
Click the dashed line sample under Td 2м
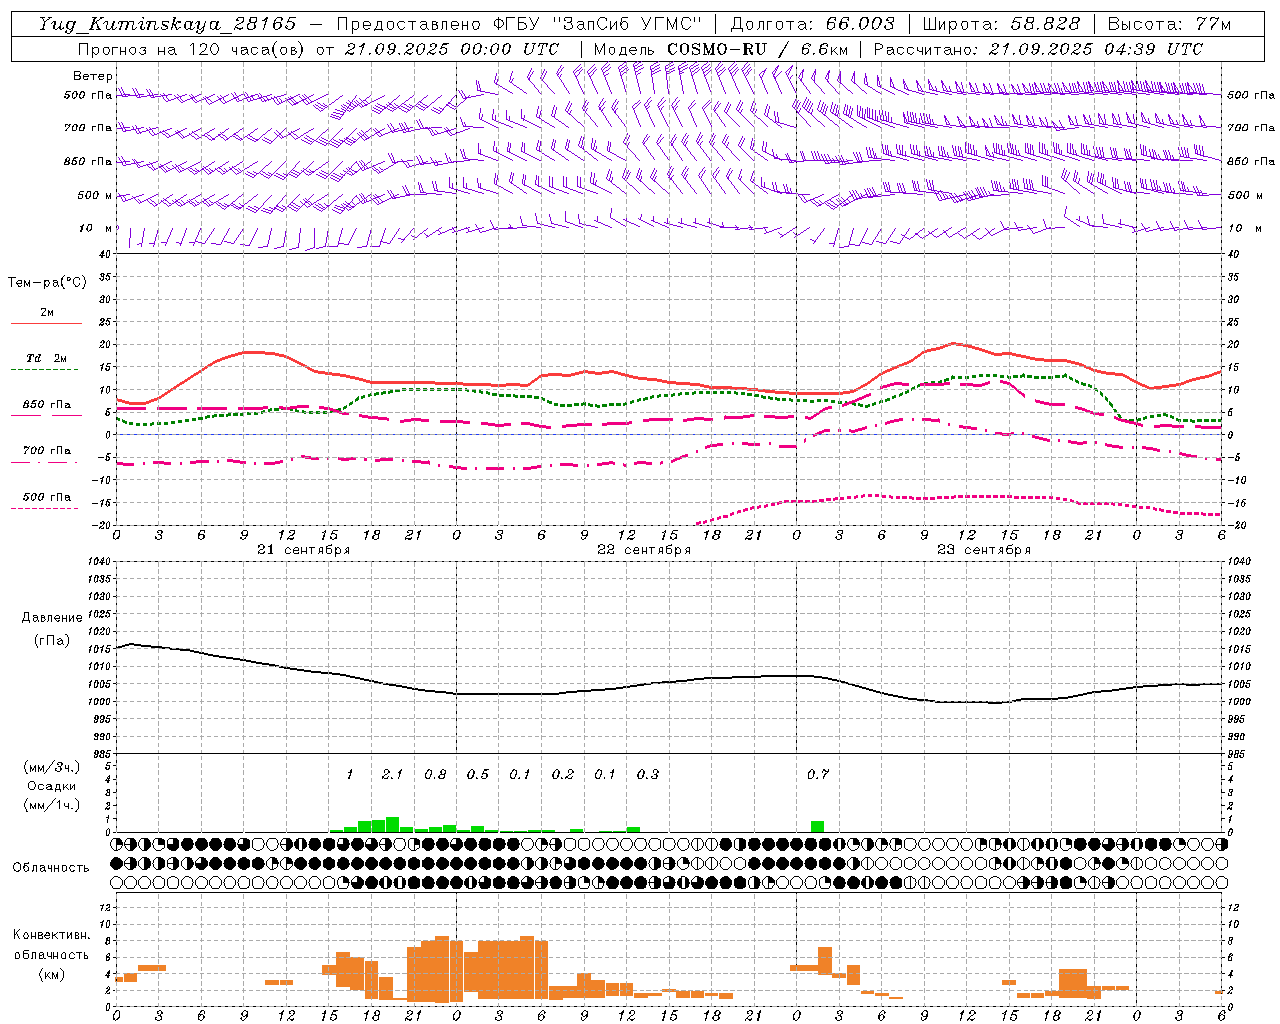click(46, 370)
